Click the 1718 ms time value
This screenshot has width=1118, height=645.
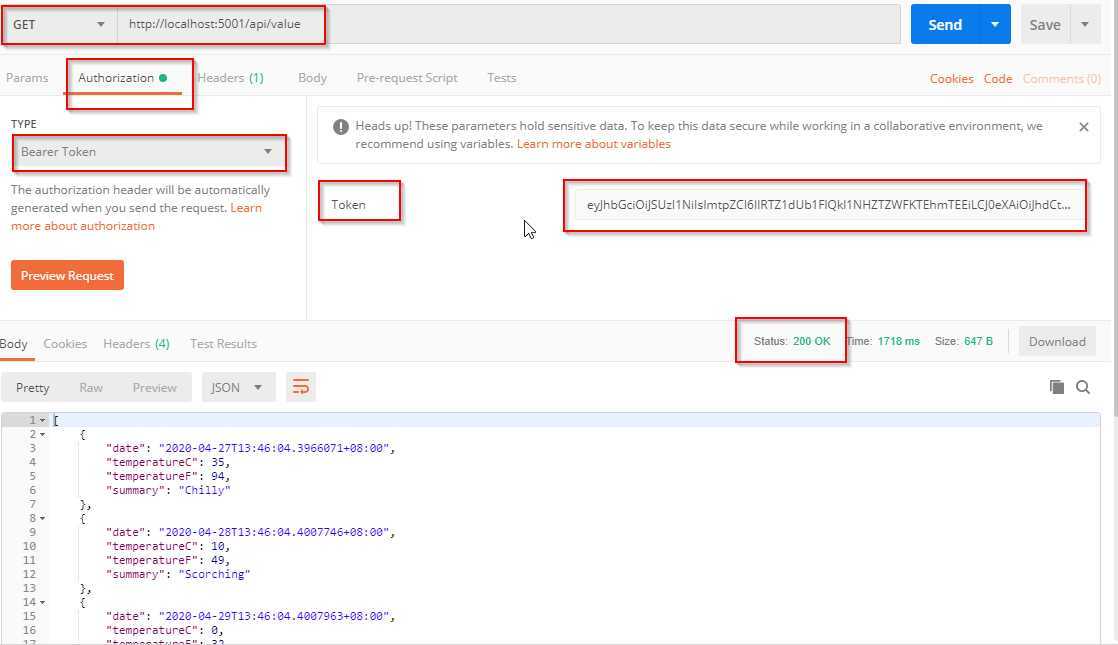(898, 341)
